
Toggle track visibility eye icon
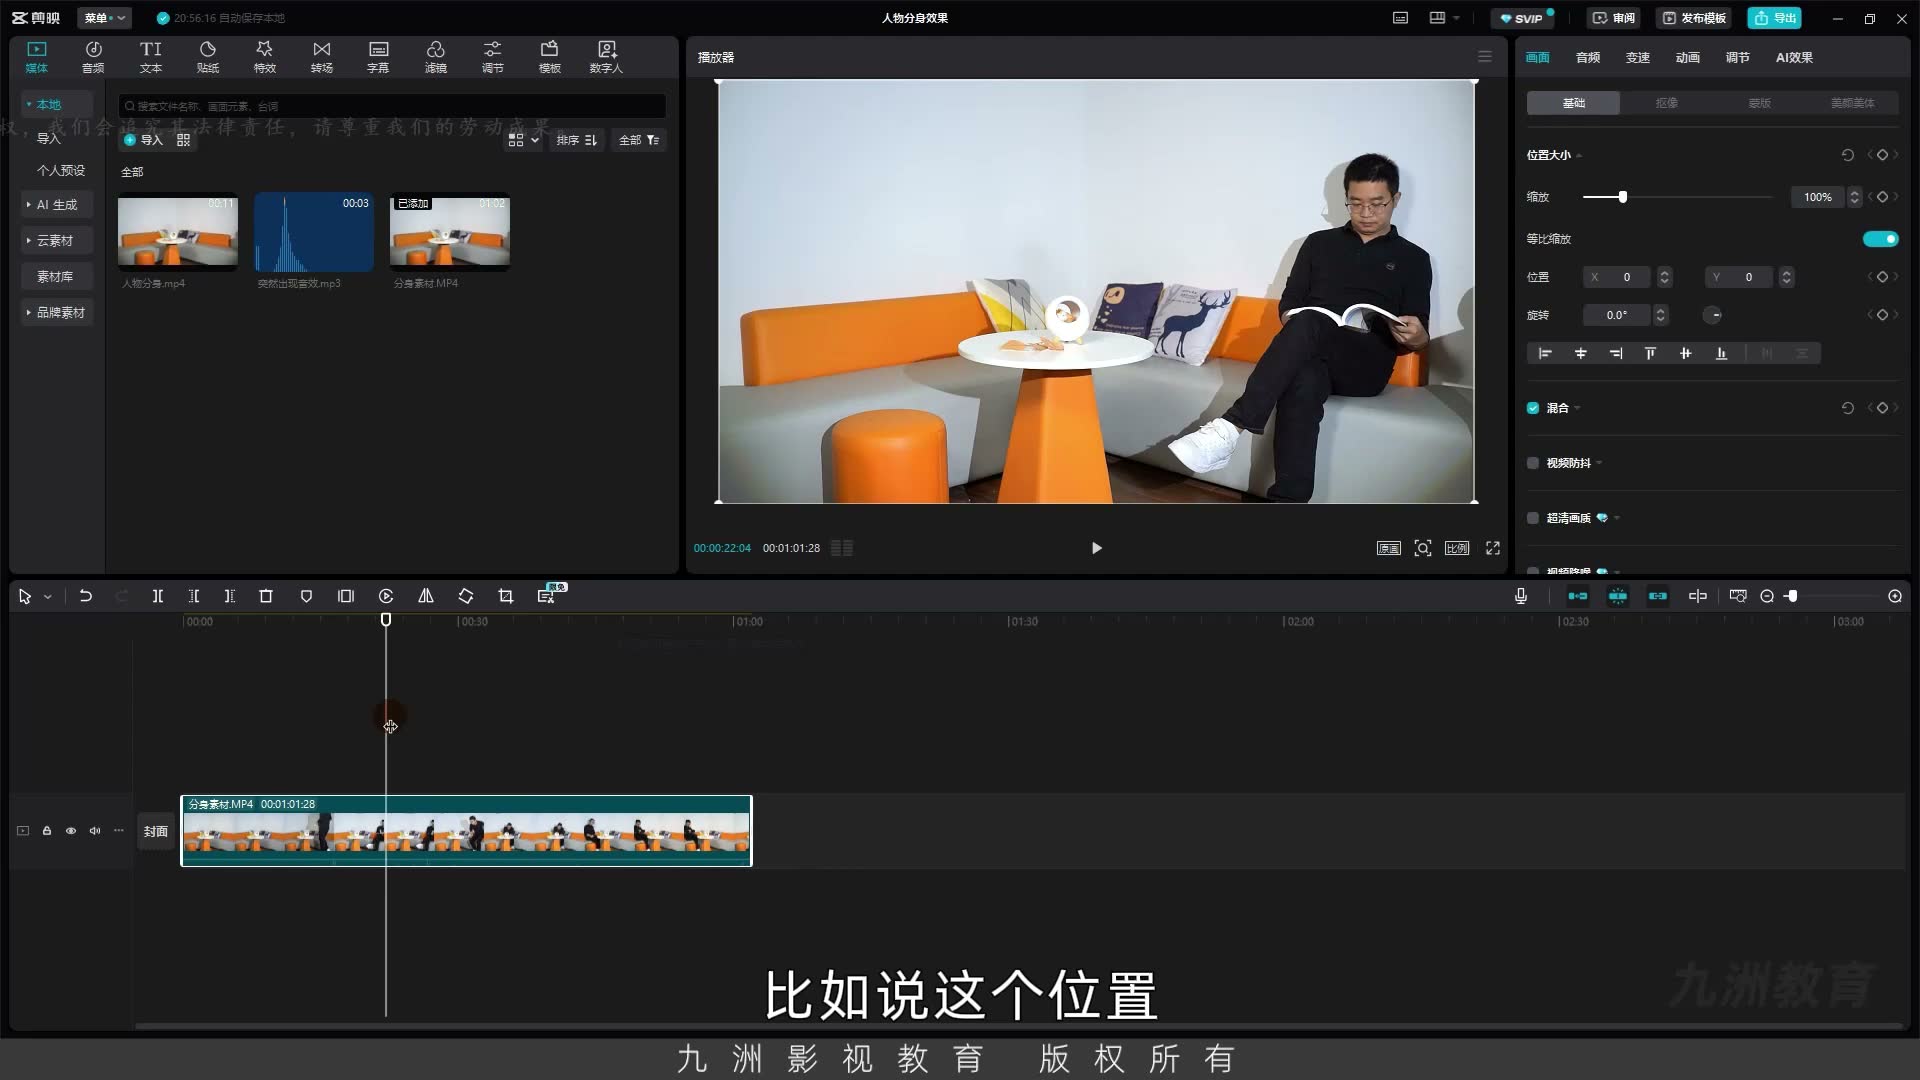[71, 831]
